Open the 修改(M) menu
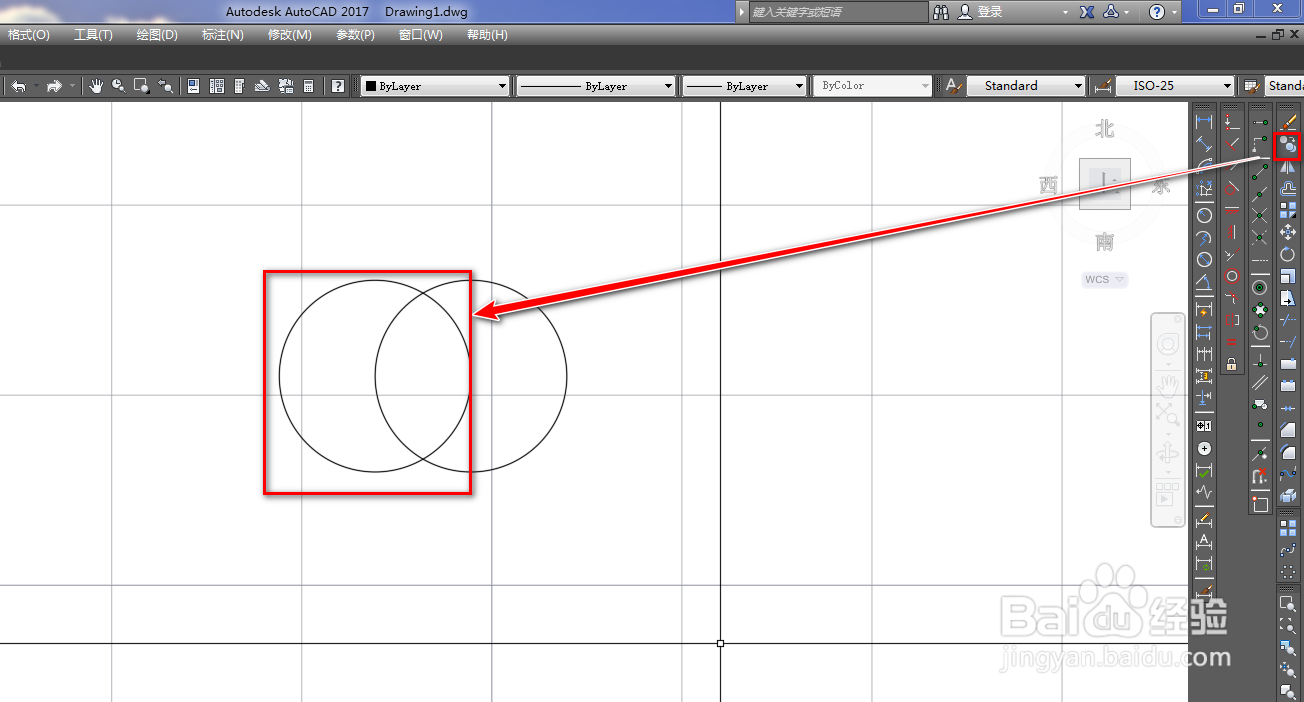 290,35
